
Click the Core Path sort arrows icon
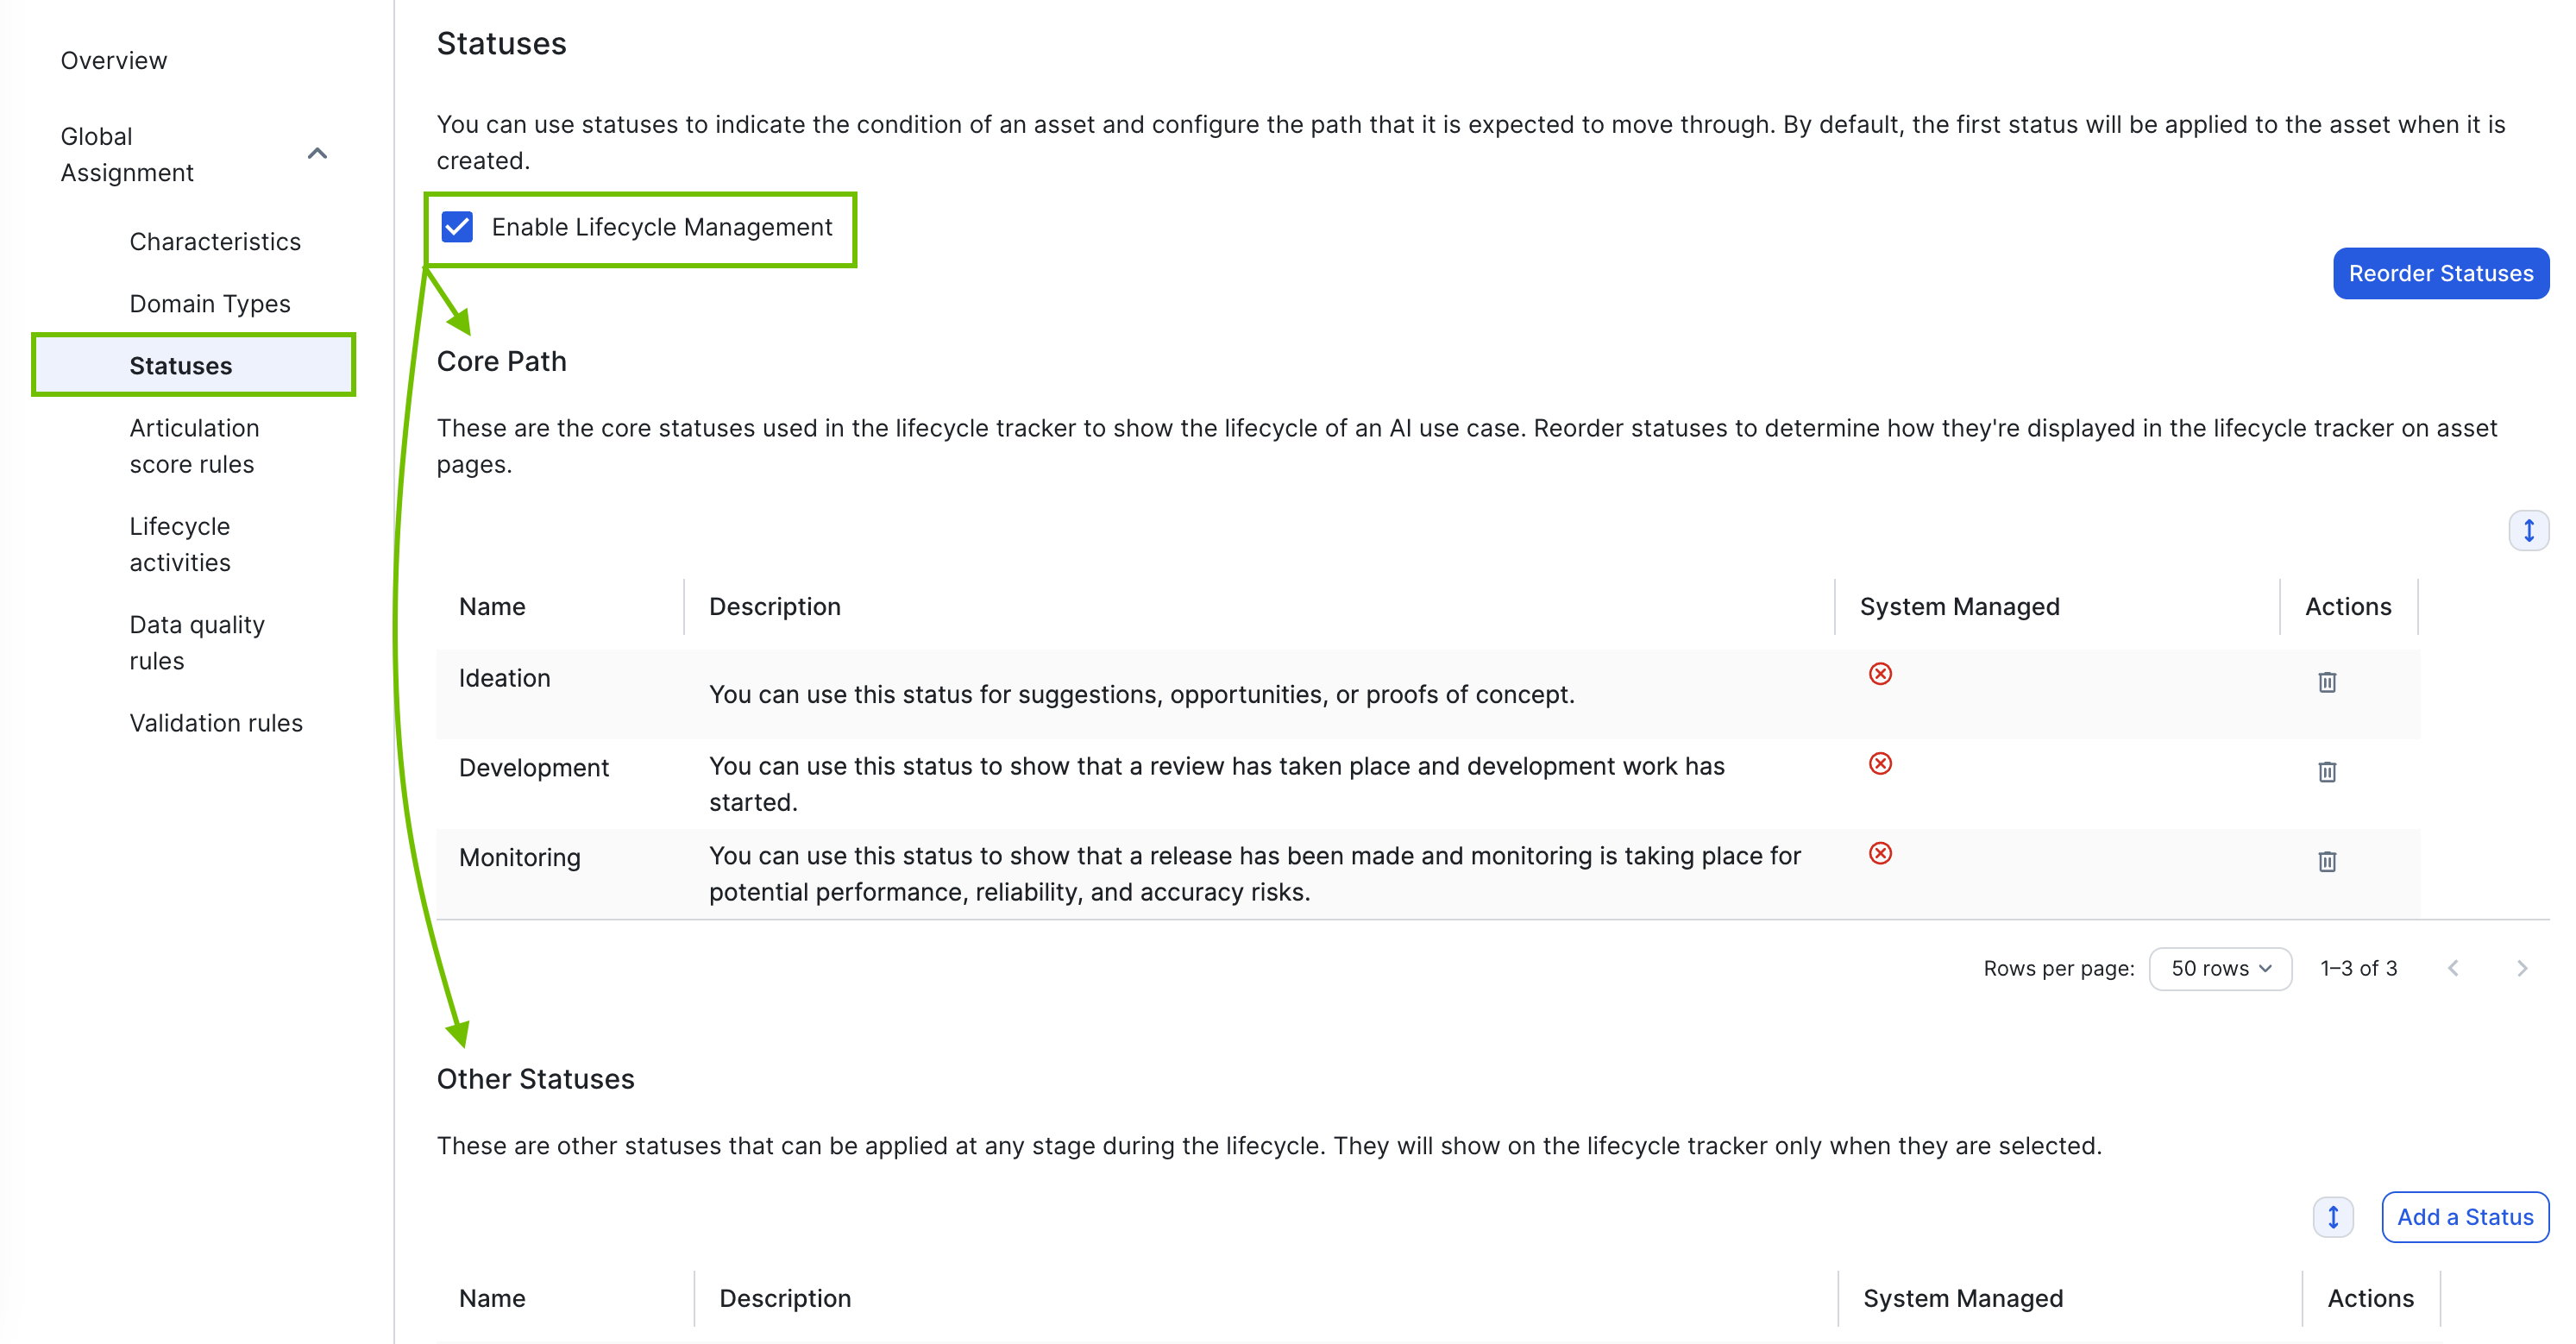coord(2528,530)
